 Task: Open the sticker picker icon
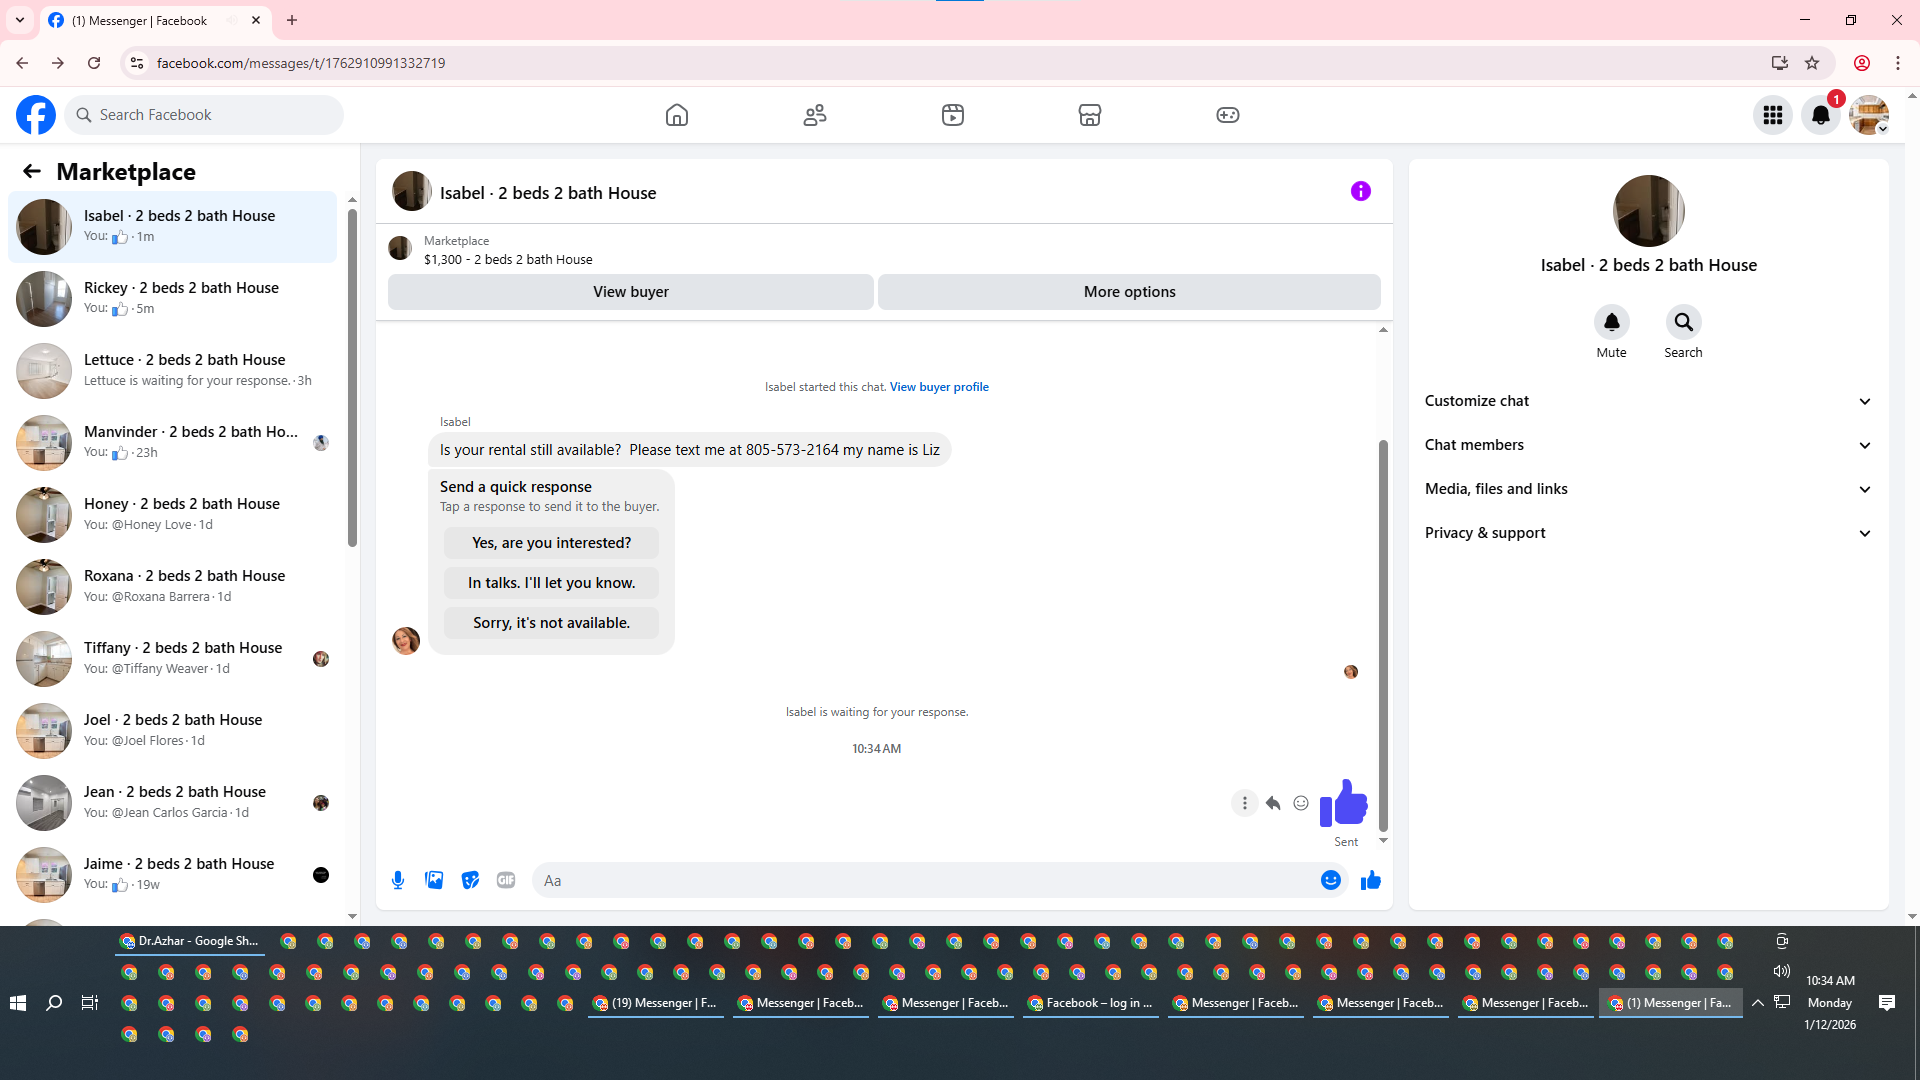[470, 880]
